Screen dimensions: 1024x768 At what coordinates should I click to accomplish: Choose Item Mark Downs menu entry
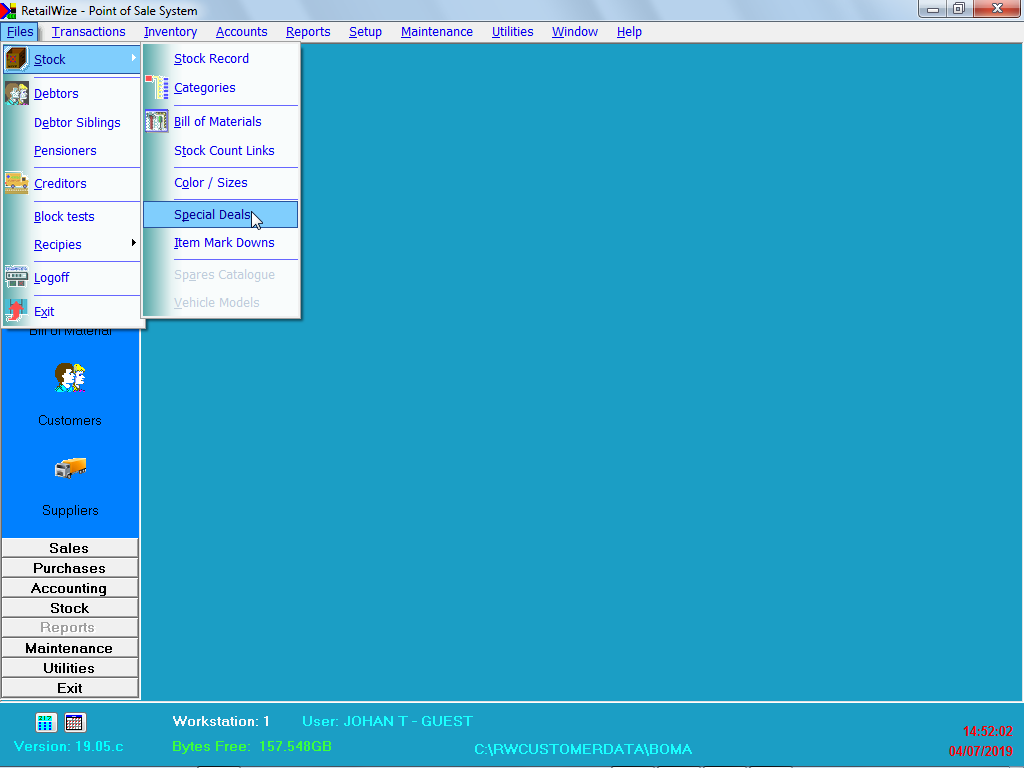coord(224,243)
